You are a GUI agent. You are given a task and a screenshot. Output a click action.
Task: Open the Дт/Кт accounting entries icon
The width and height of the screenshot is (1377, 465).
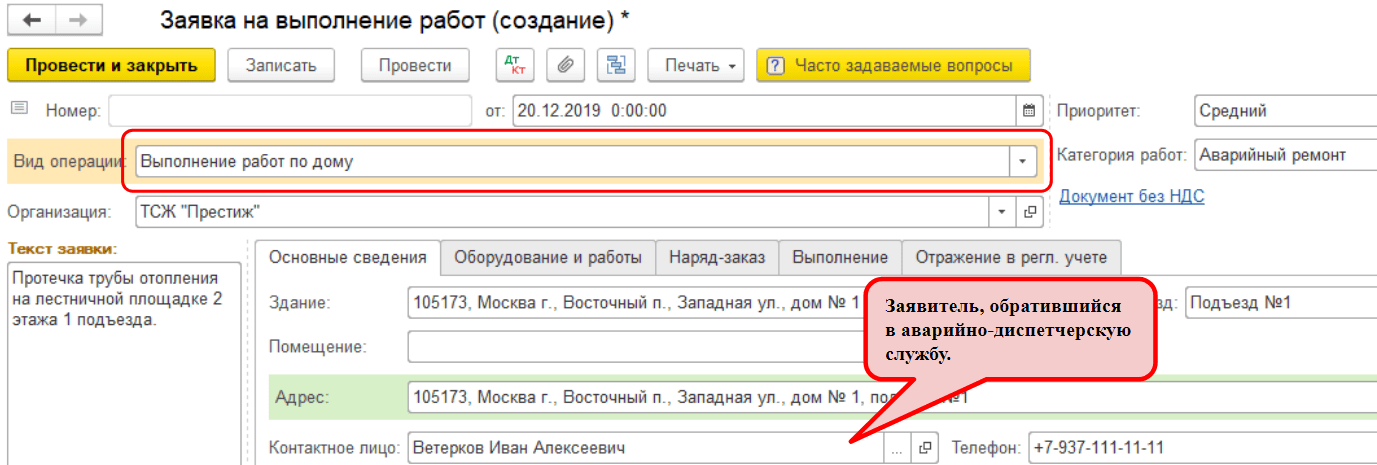(516, 66)
